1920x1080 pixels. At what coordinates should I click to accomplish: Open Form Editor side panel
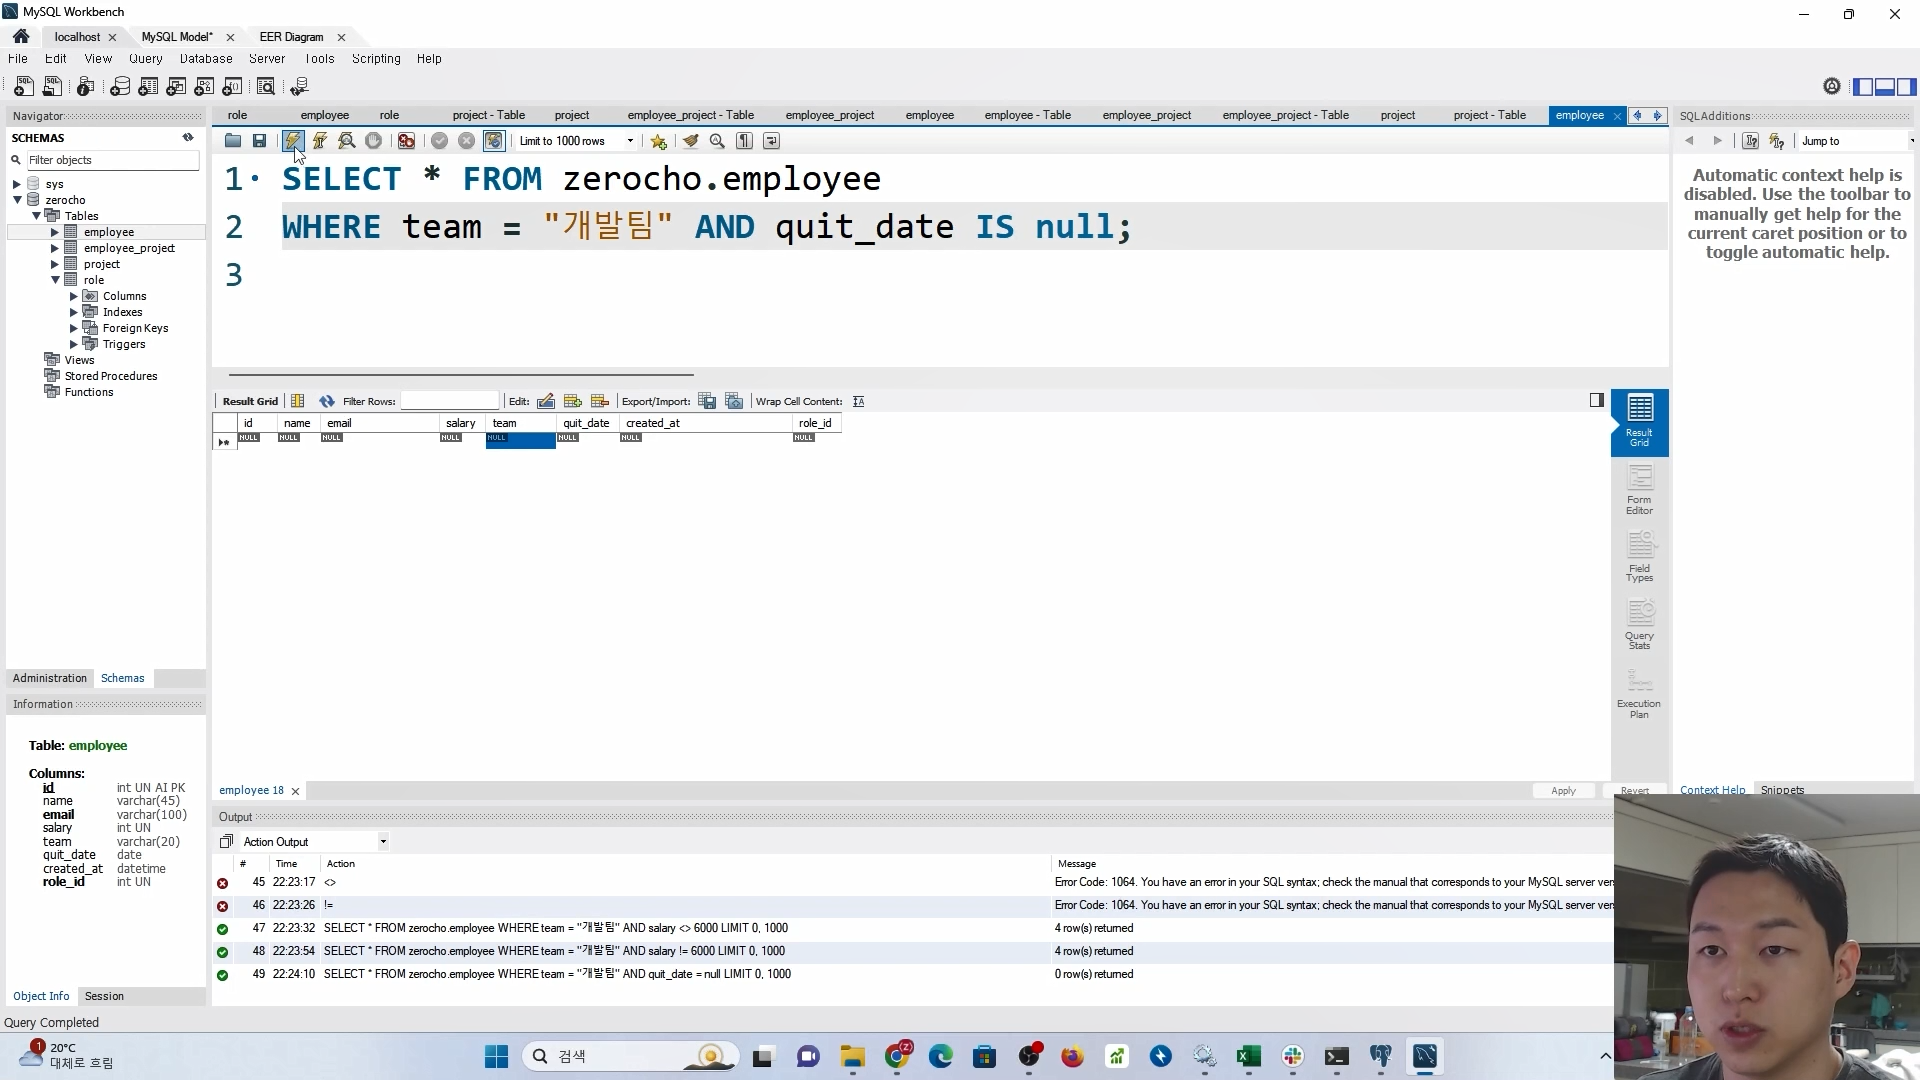click(1639, 490)
